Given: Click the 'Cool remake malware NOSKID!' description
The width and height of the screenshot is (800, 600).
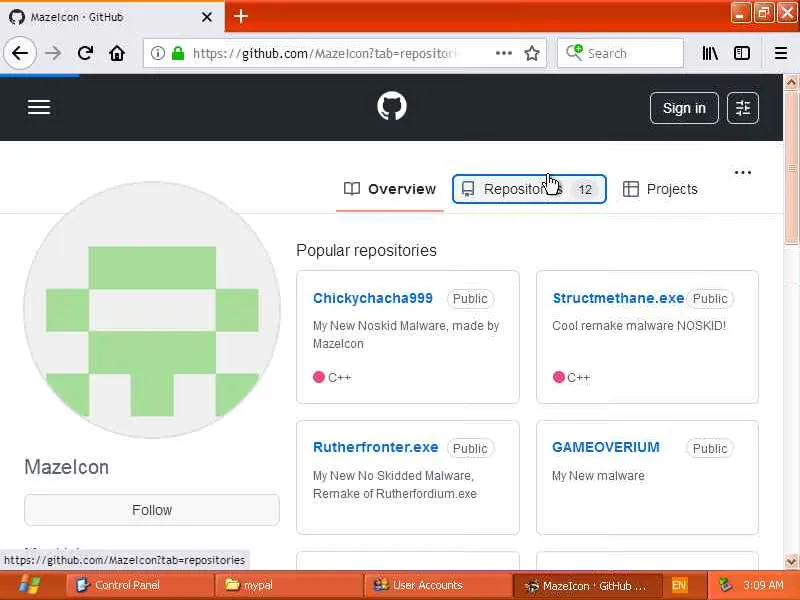Looking at the screenshot, I should (639, 326).
